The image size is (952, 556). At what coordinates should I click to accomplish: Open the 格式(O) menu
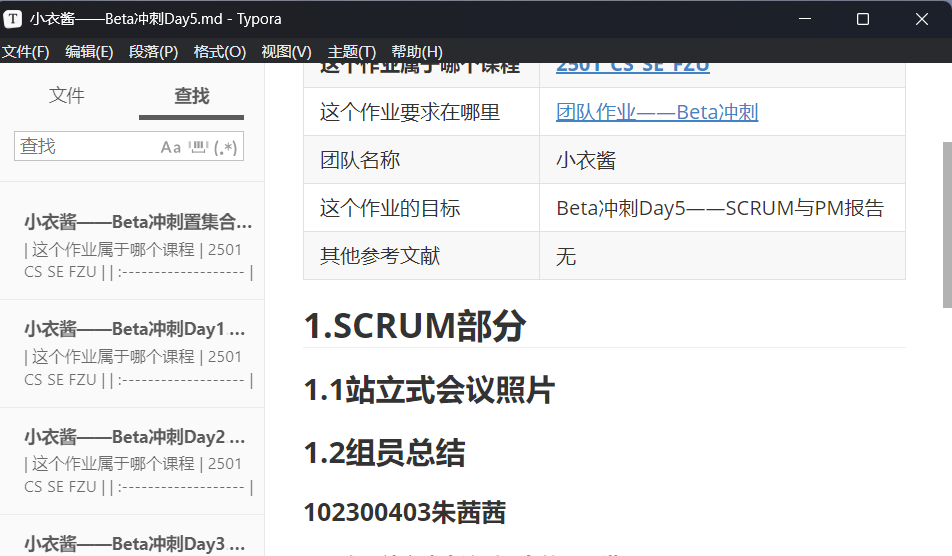pos(220,52)
